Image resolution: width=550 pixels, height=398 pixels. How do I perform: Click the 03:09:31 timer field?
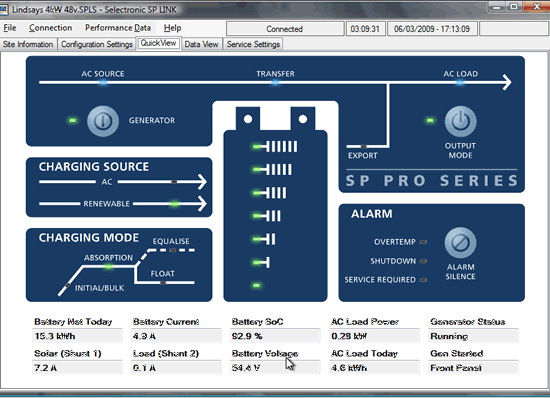pos(365,29)
